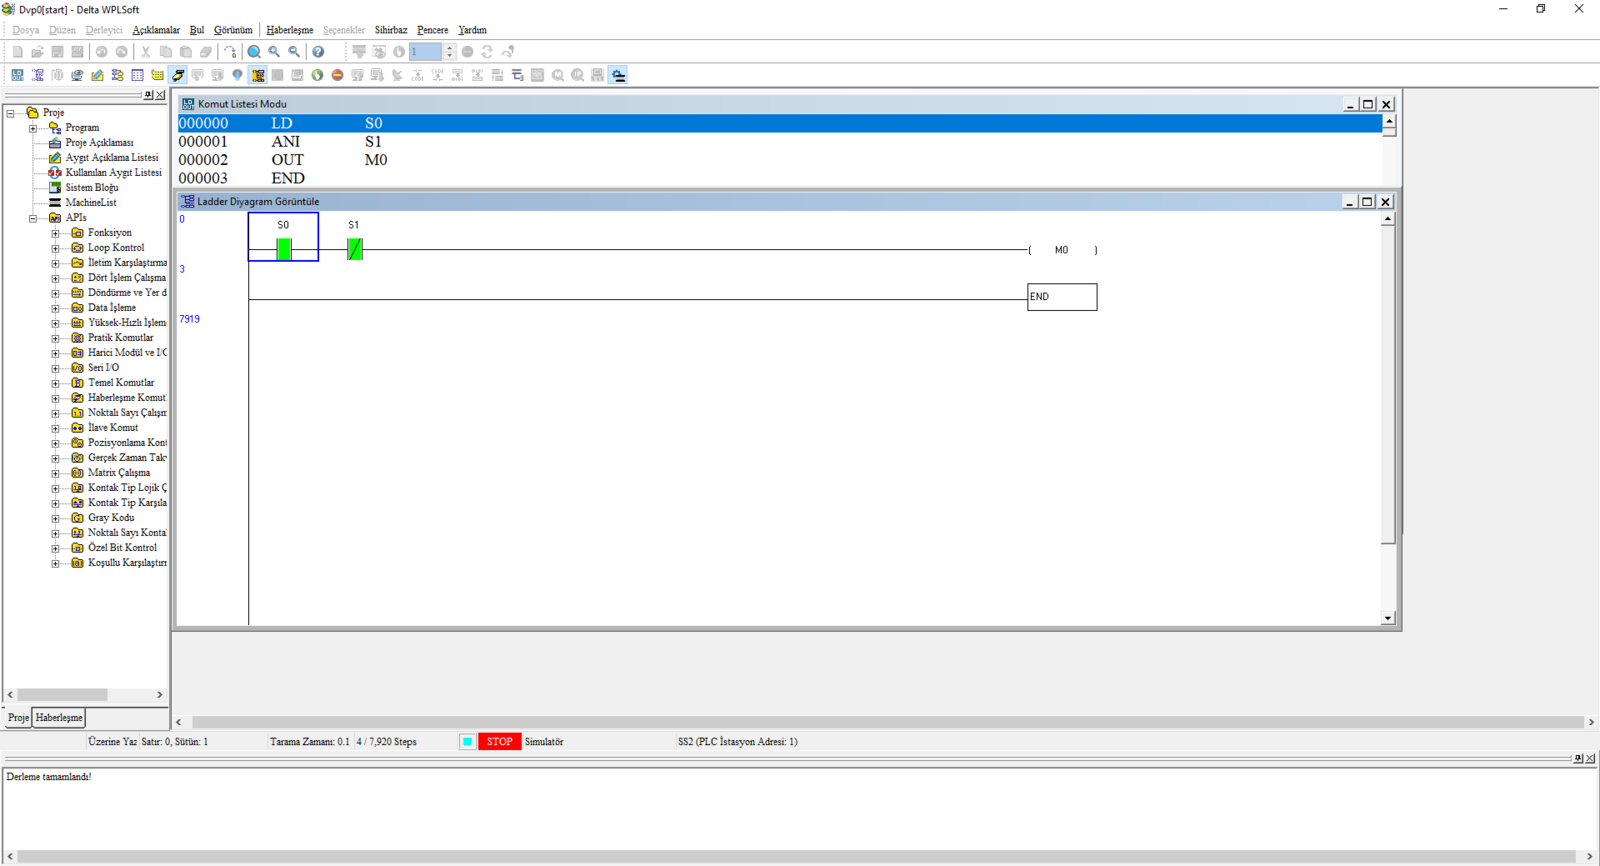Image resolution: width=1600 pixels, height=866 pixels.
Task: Open the Sihirbaz menu
Action: point(391,30)
